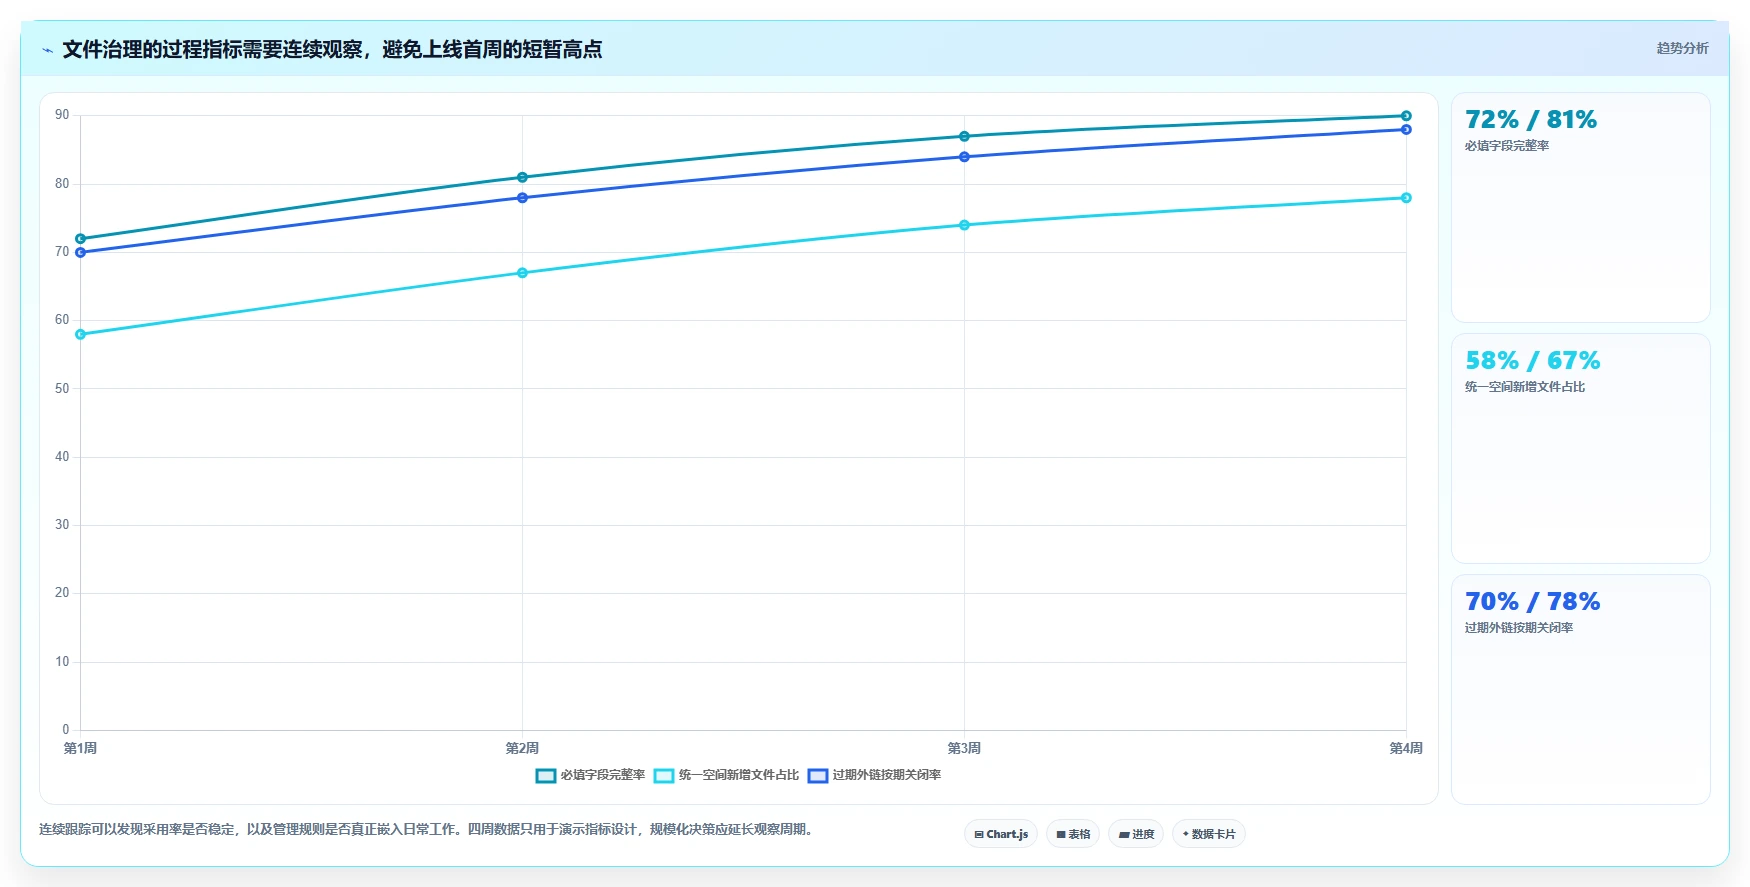Click the 表格 chip

point(1073,834)
